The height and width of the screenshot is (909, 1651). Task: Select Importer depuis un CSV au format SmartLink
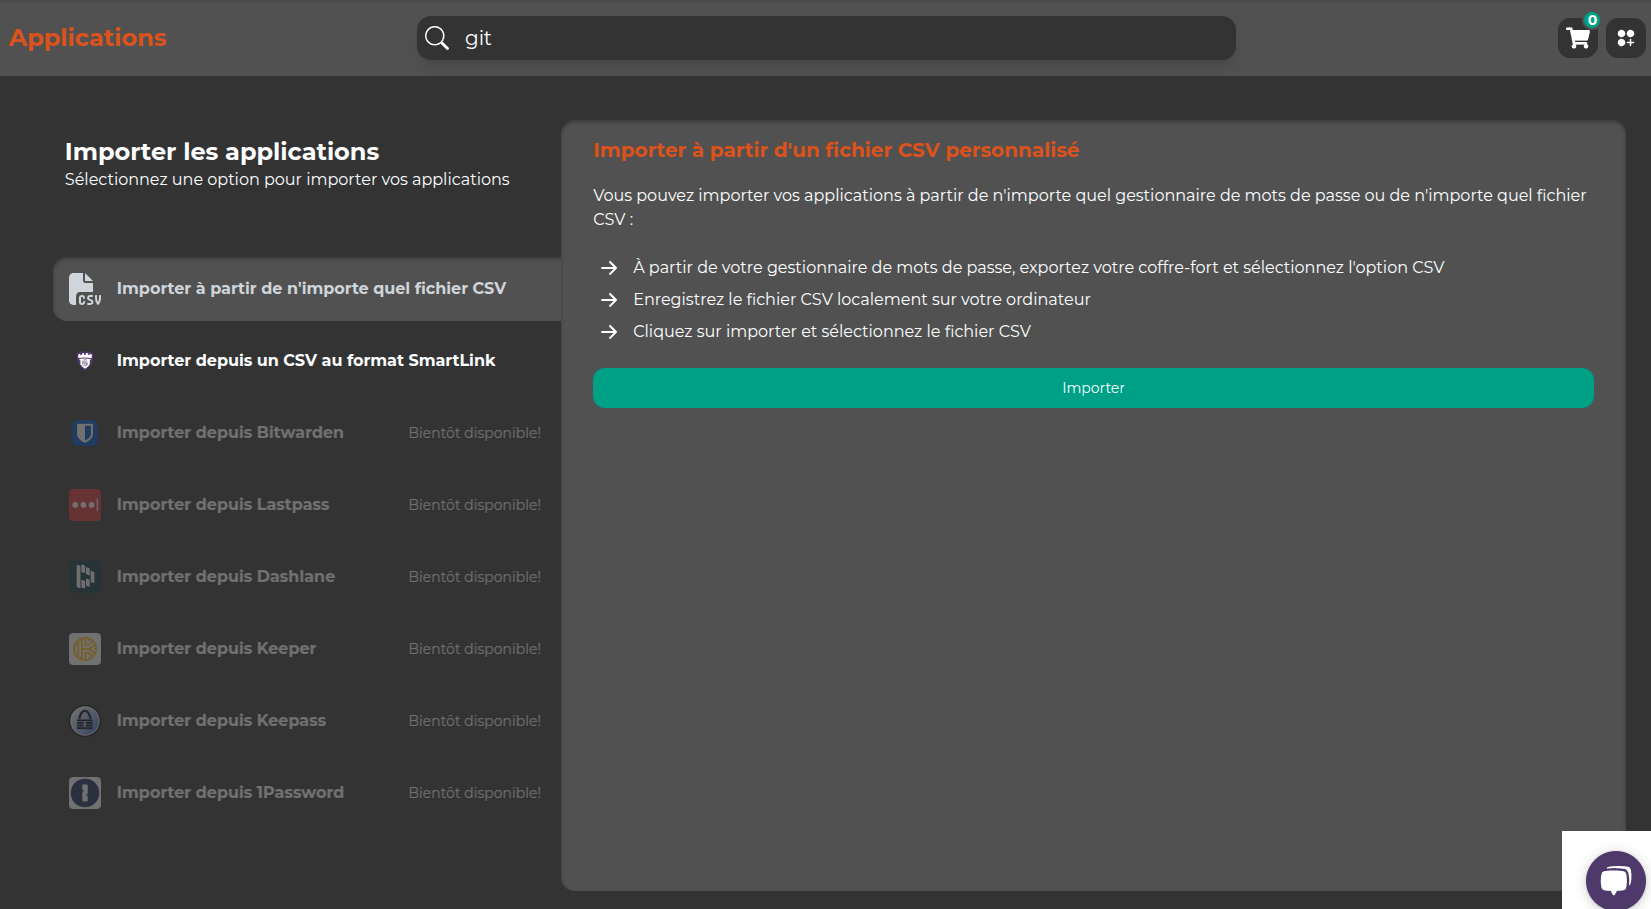pyautogui.click(x=305, y=361)
